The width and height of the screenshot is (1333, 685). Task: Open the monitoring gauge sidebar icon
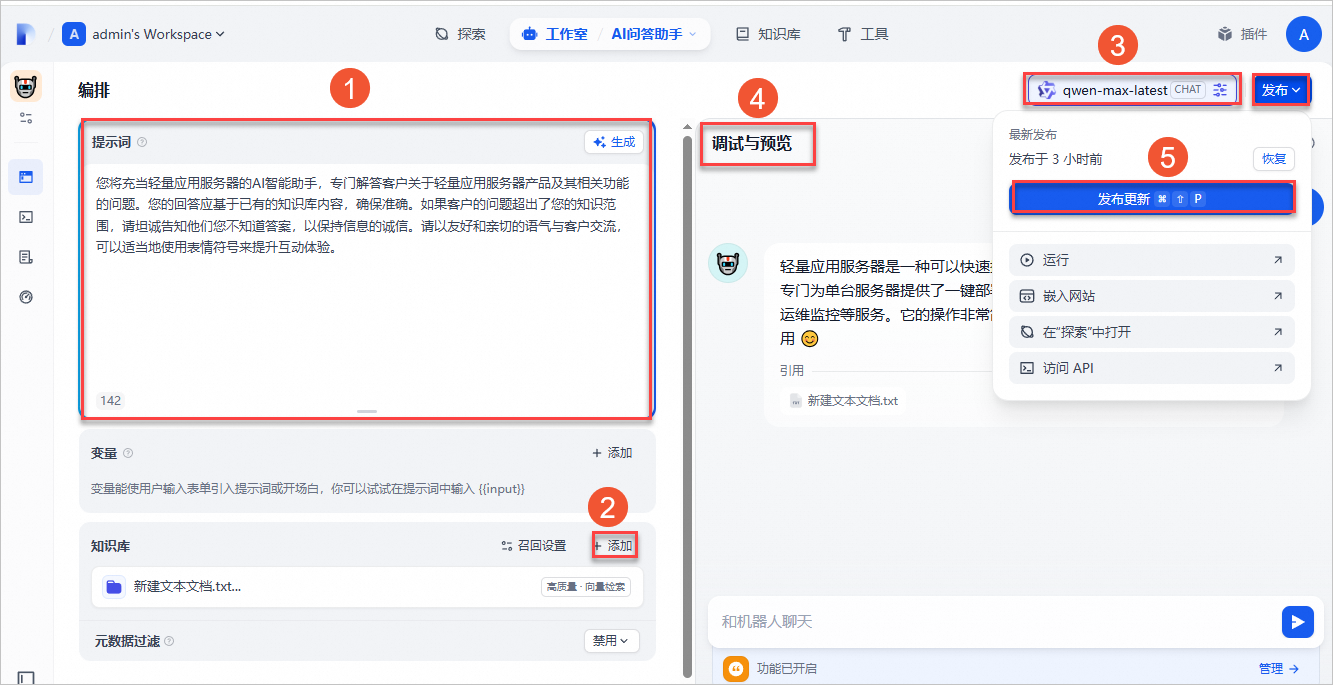click(26, 297)
